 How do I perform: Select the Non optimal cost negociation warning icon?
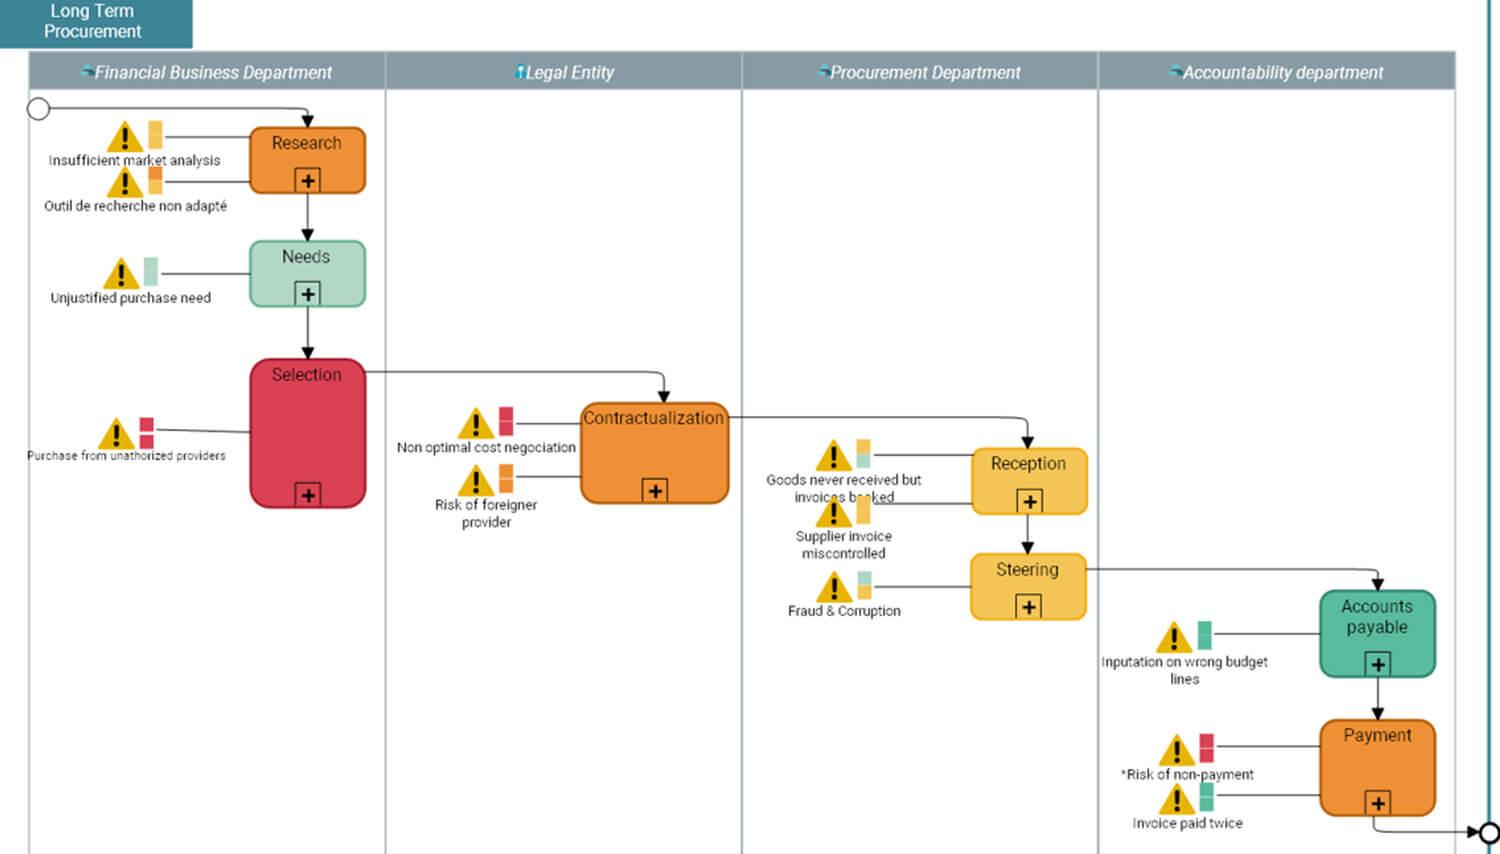click(x=476, y=424)
